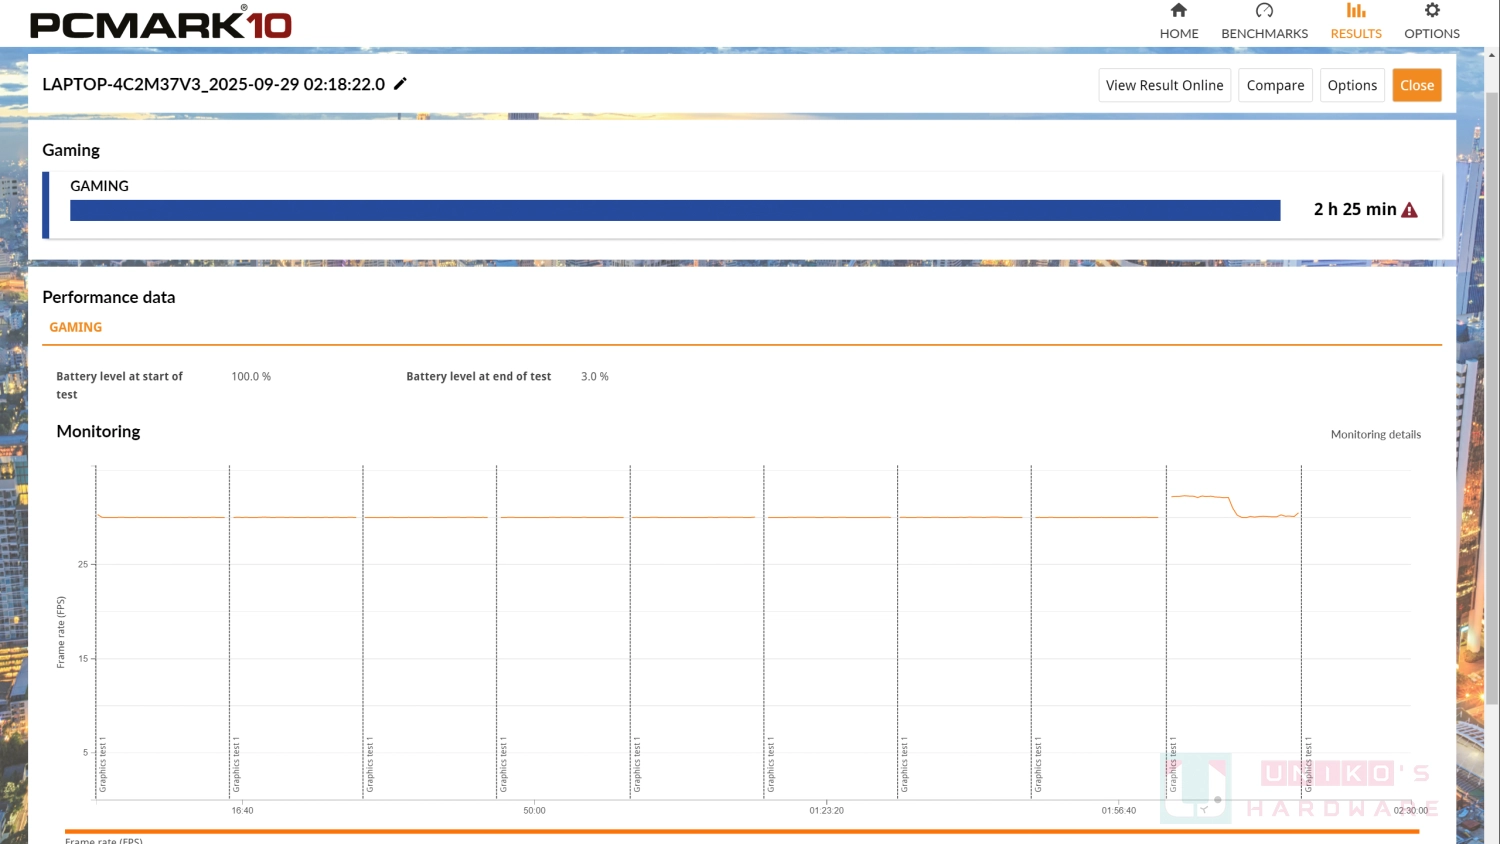The image size is (1500, 844).
Task: Click the PCMark 10 logo
Action: [161, 23]
